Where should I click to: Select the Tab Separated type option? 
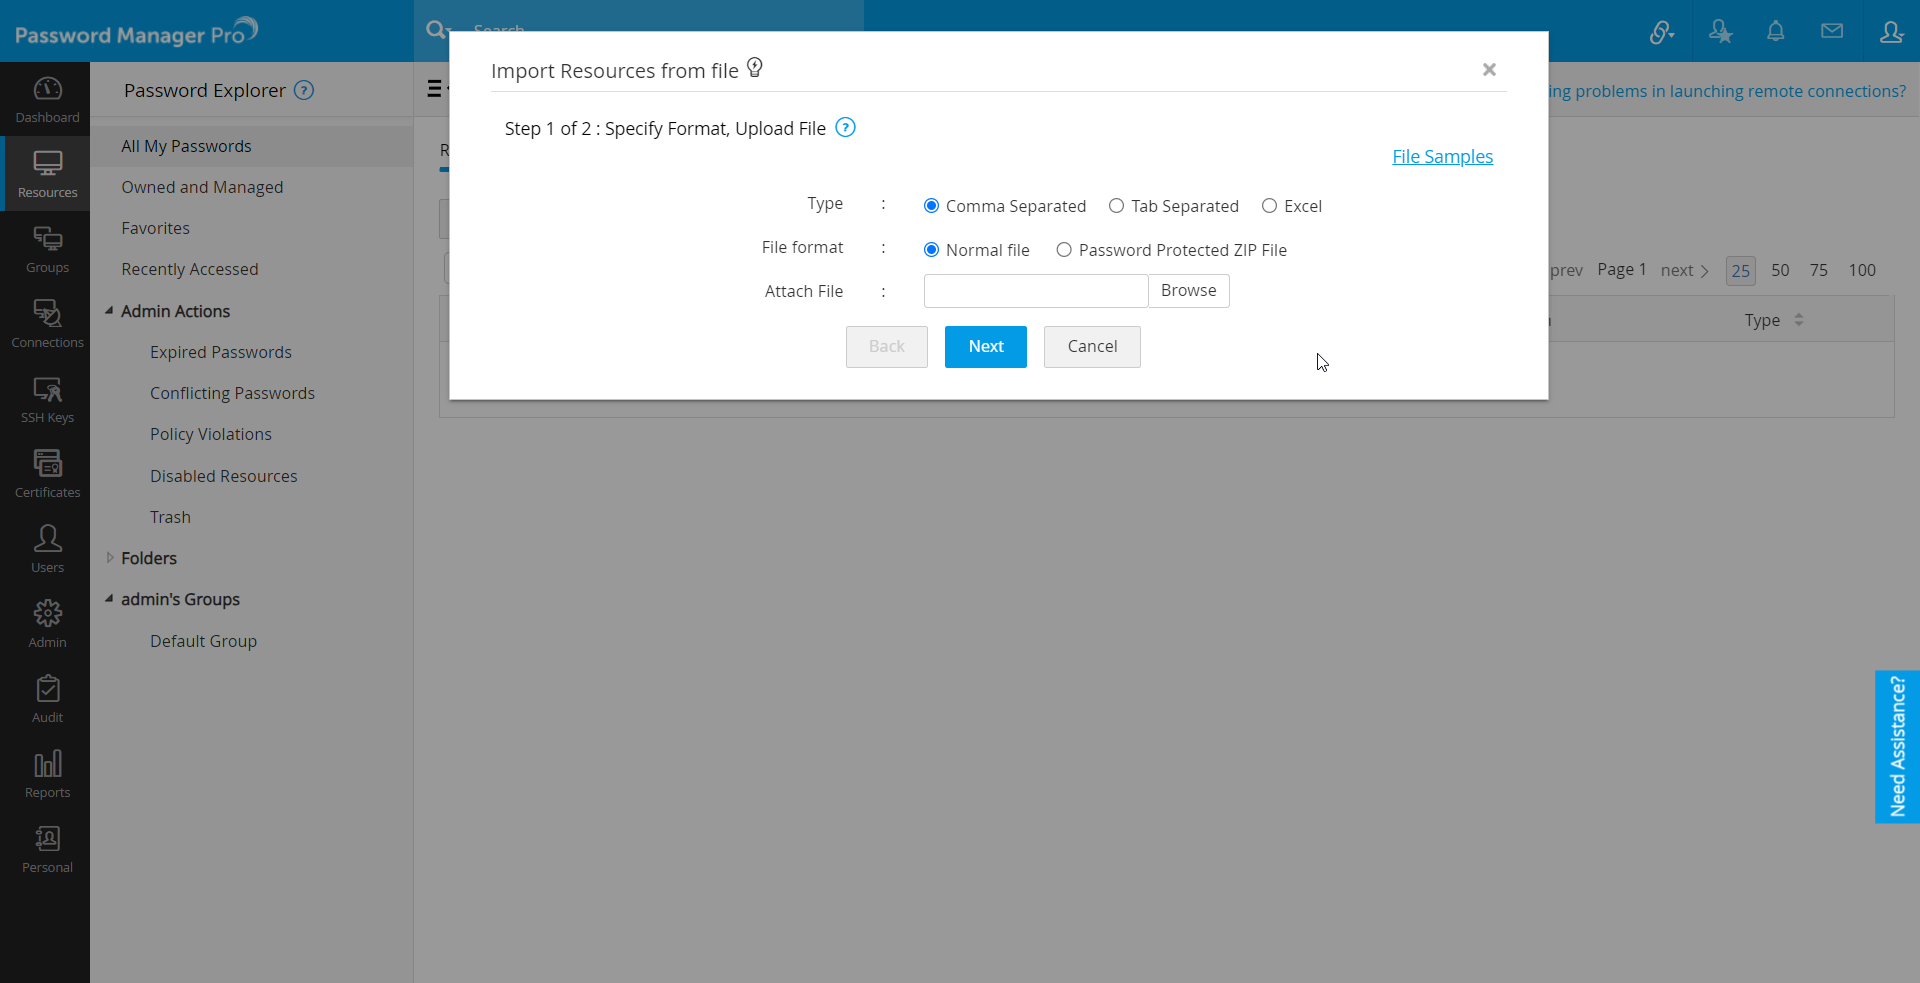(1116, 206)
